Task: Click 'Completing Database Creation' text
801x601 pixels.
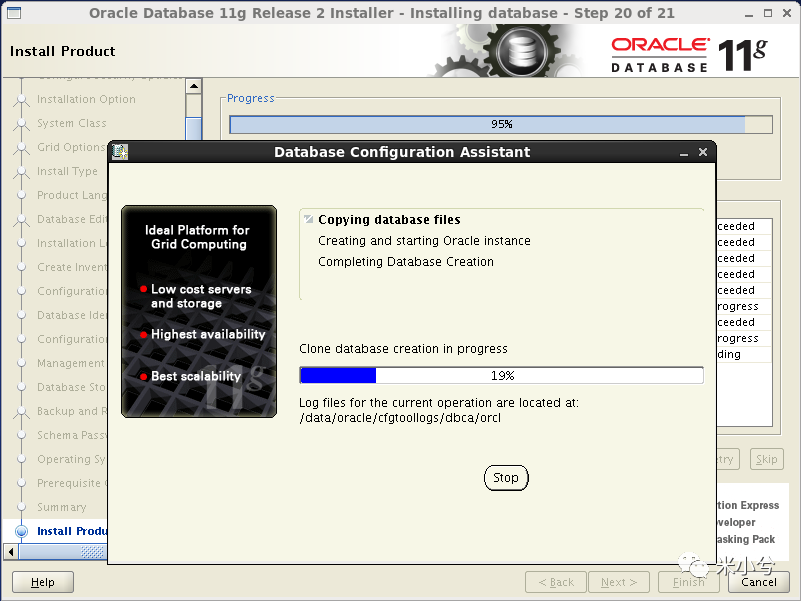Action: pyautogui.click(x=406, y=262)
